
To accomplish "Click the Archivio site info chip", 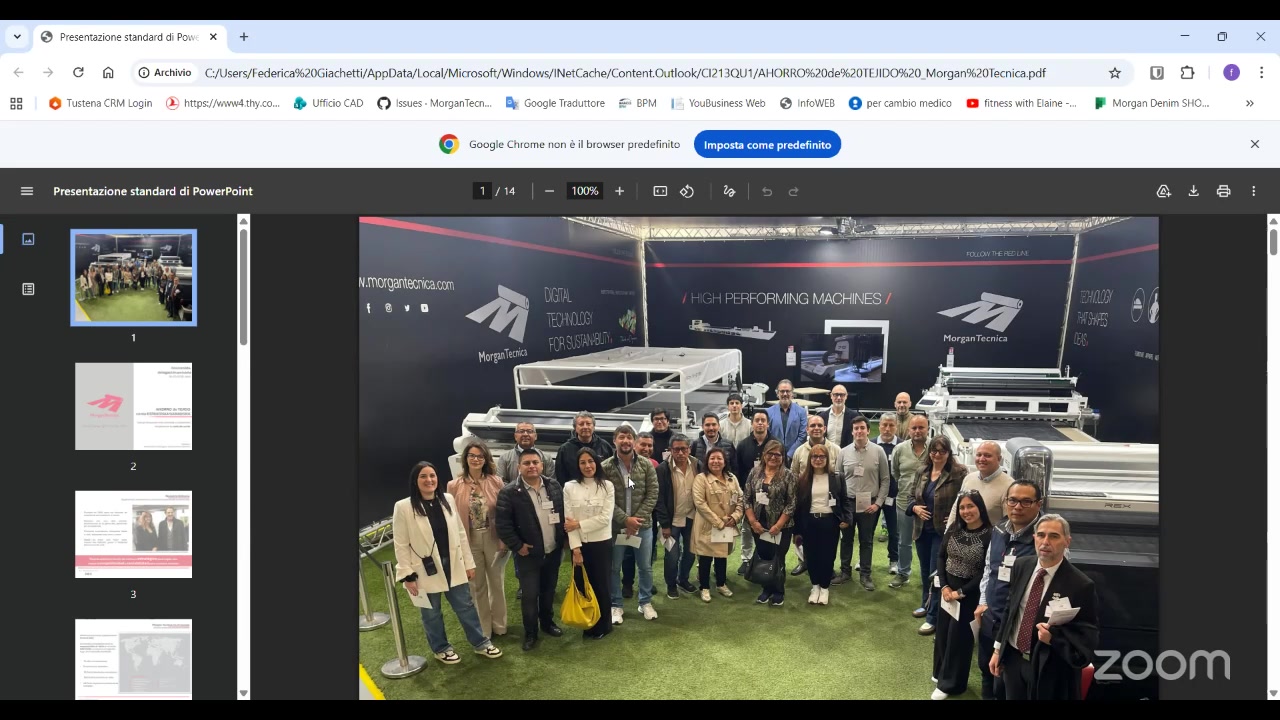I will pos(165,73).
